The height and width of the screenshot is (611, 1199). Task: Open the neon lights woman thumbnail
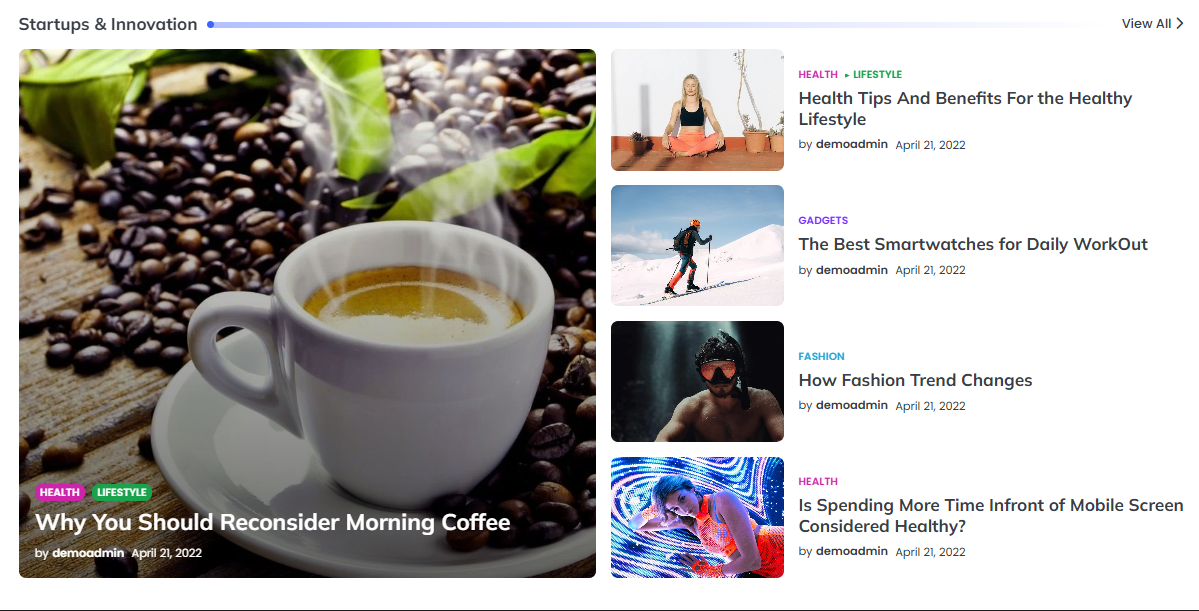(x=697, y=517)
